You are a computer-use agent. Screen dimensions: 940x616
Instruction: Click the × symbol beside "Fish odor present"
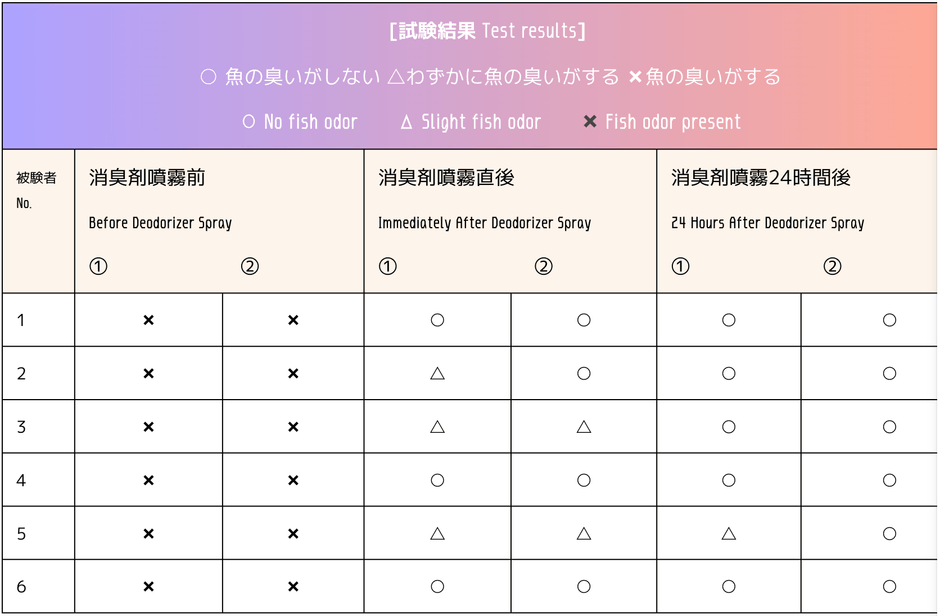tap(590, 122)
